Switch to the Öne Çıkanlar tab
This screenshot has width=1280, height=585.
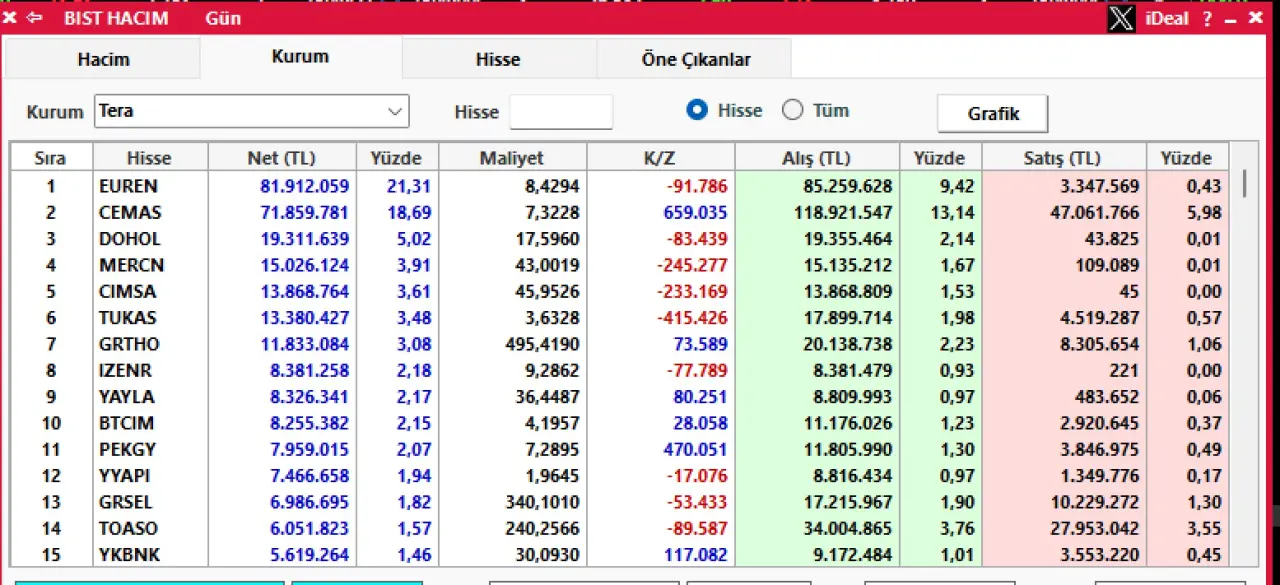pyautogui.click(x=695, y=59)
